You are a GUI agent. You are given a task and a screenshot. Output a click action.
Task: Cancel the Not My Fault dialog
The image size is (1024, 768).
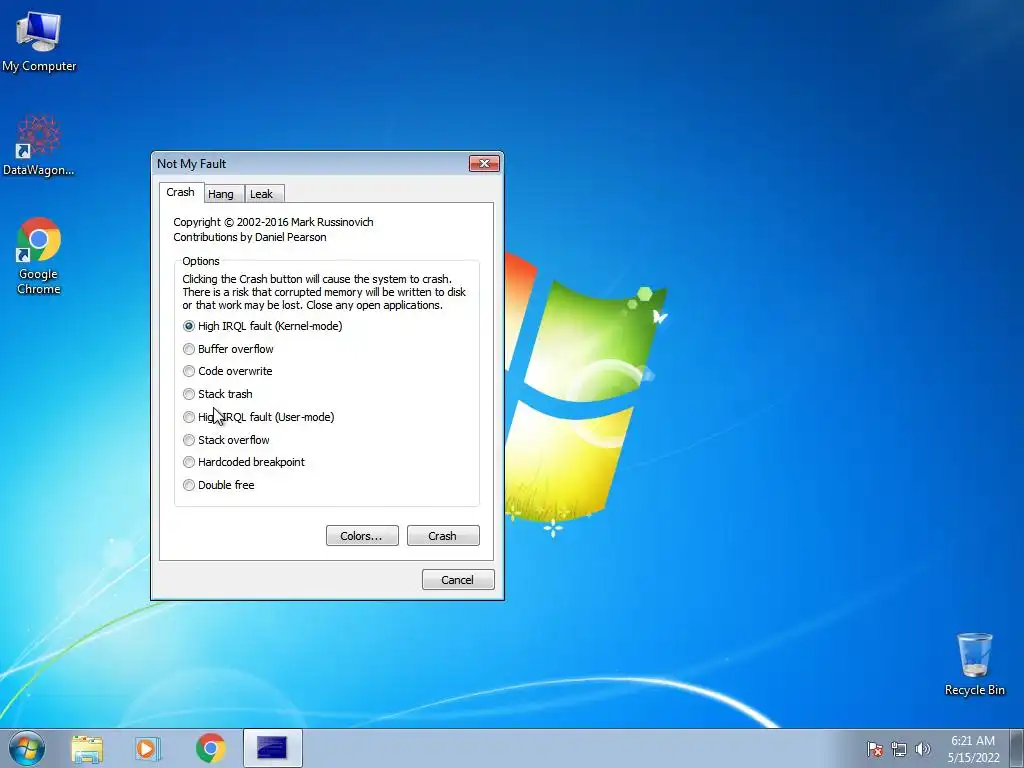click(458, 579)
